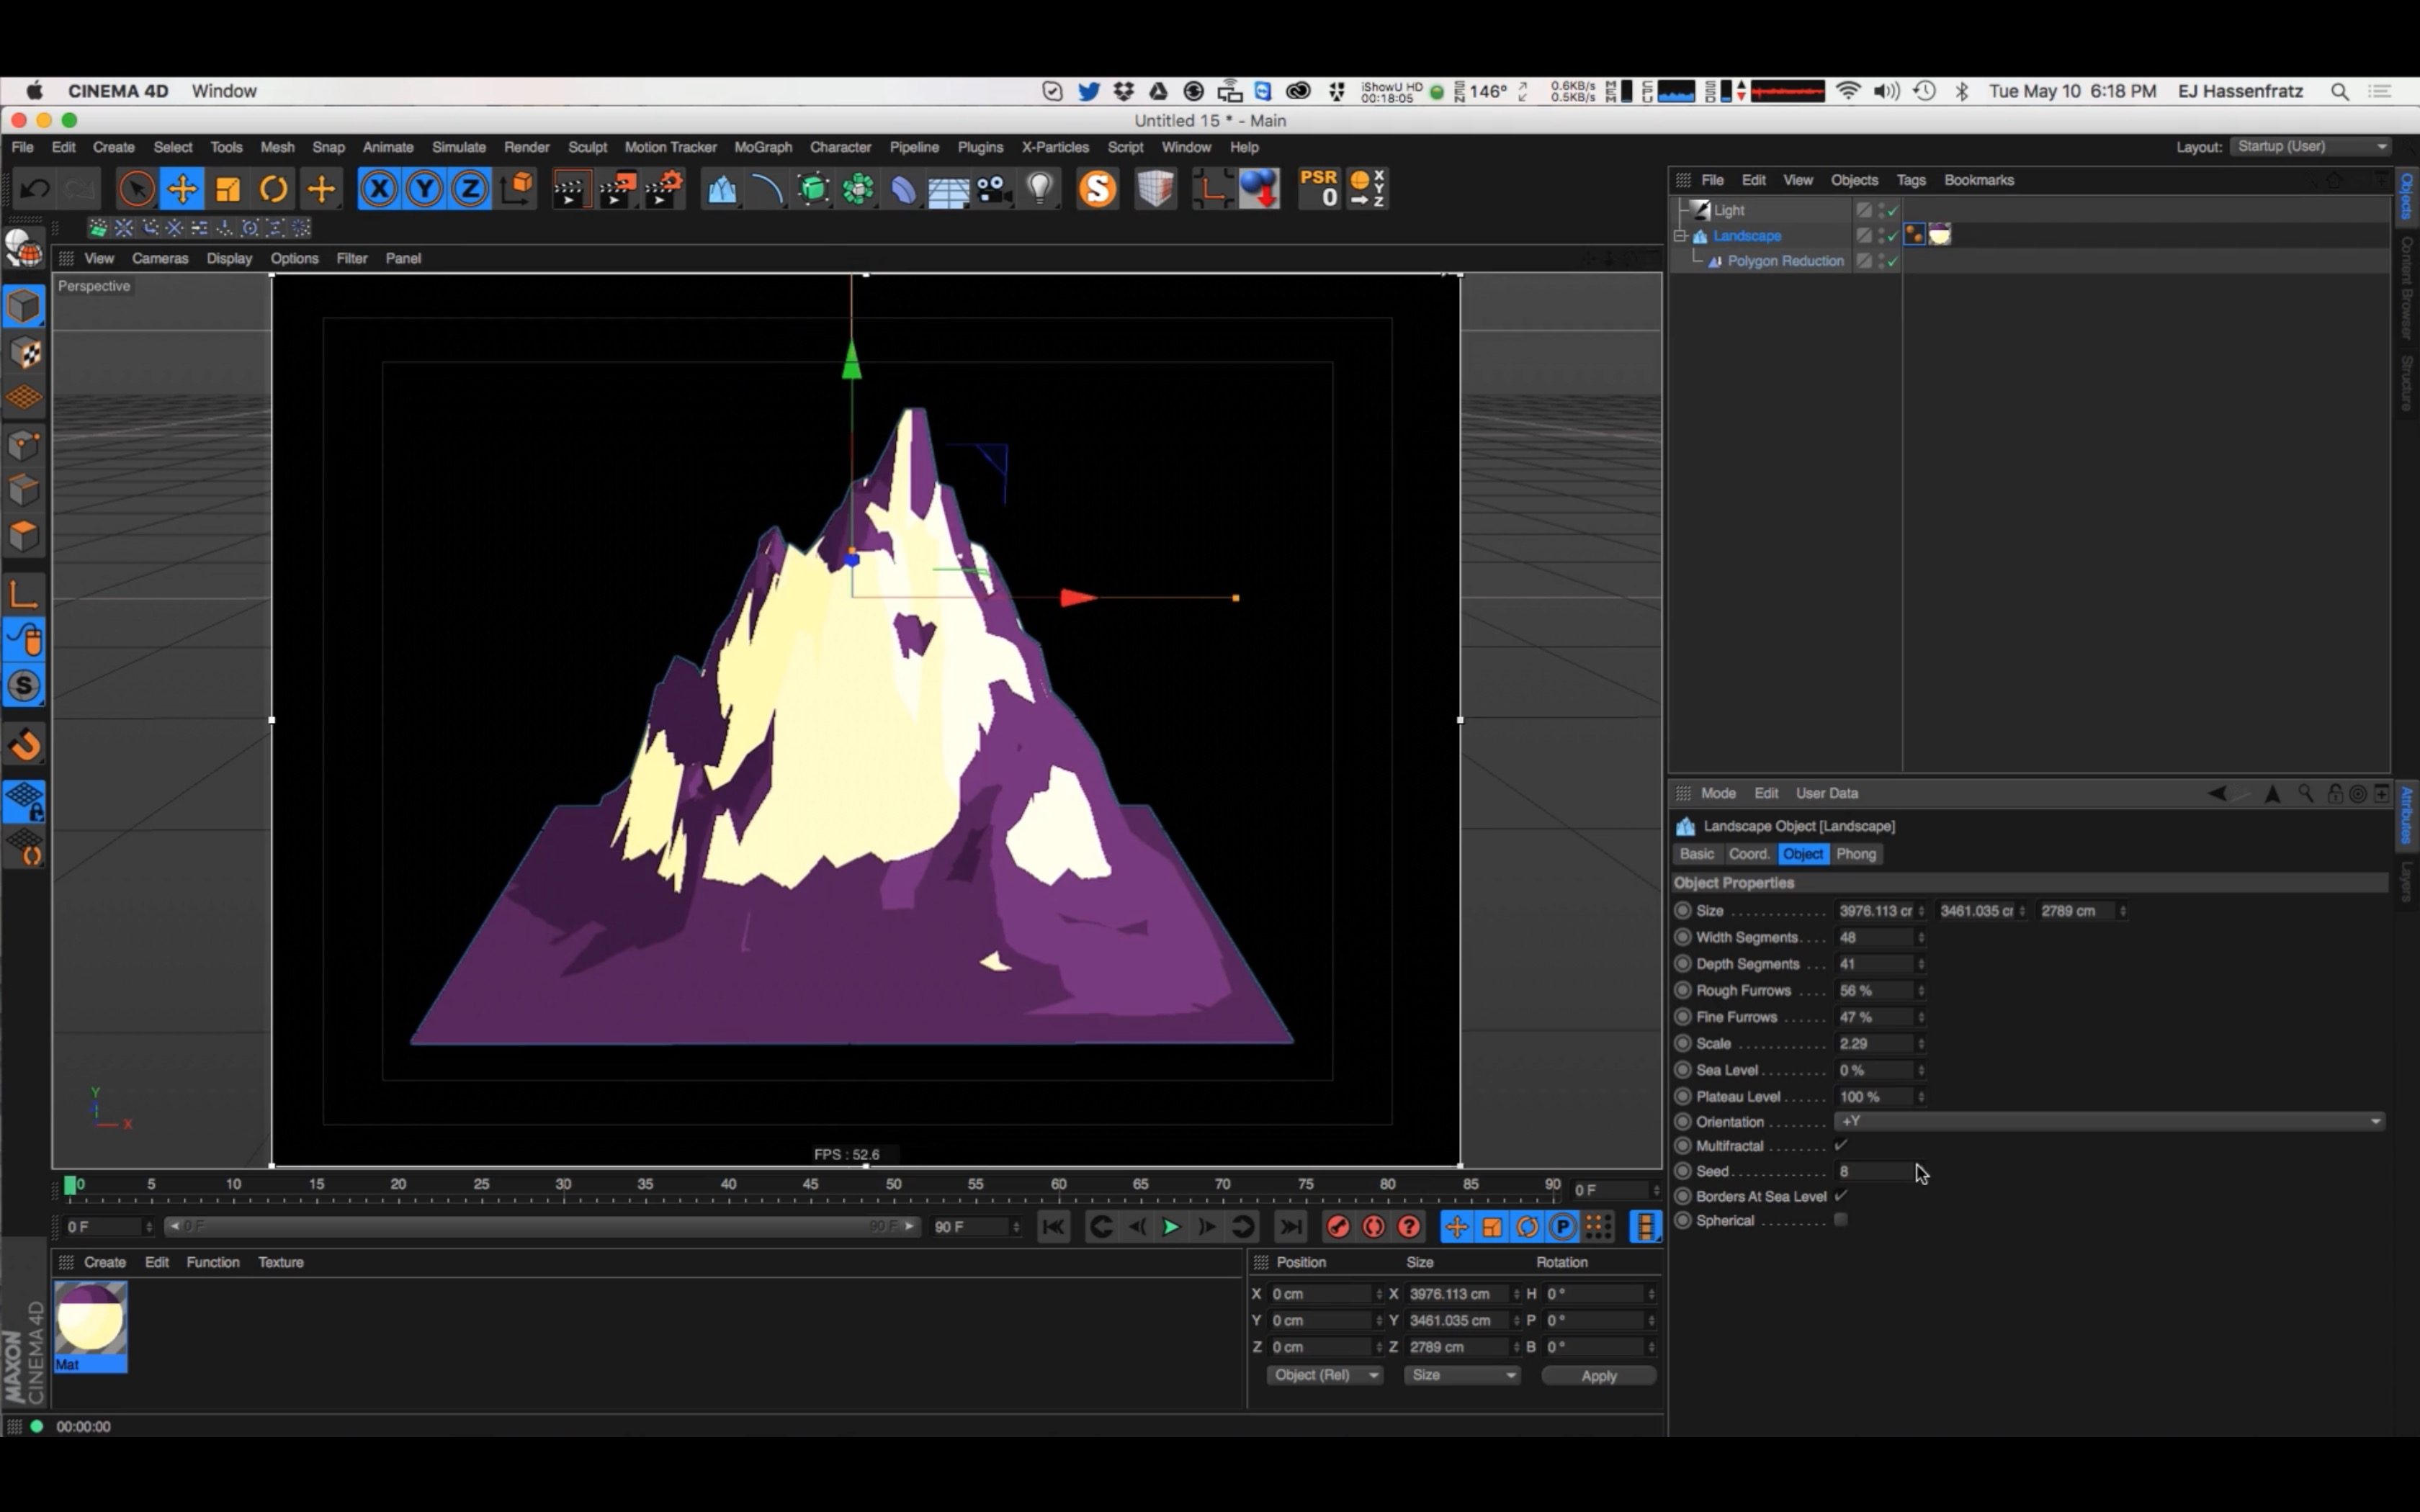Toggle the Y-axis lock icon
Screen dimensions: 2420x1512
pyautogui.click(x=425, y=189)
